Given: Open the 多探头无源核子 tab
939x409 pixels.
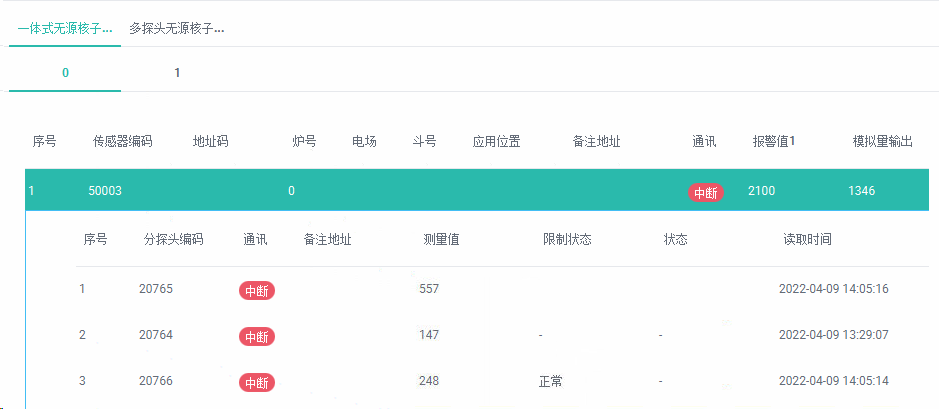Looking at the screenshot, I should [177, 29].
